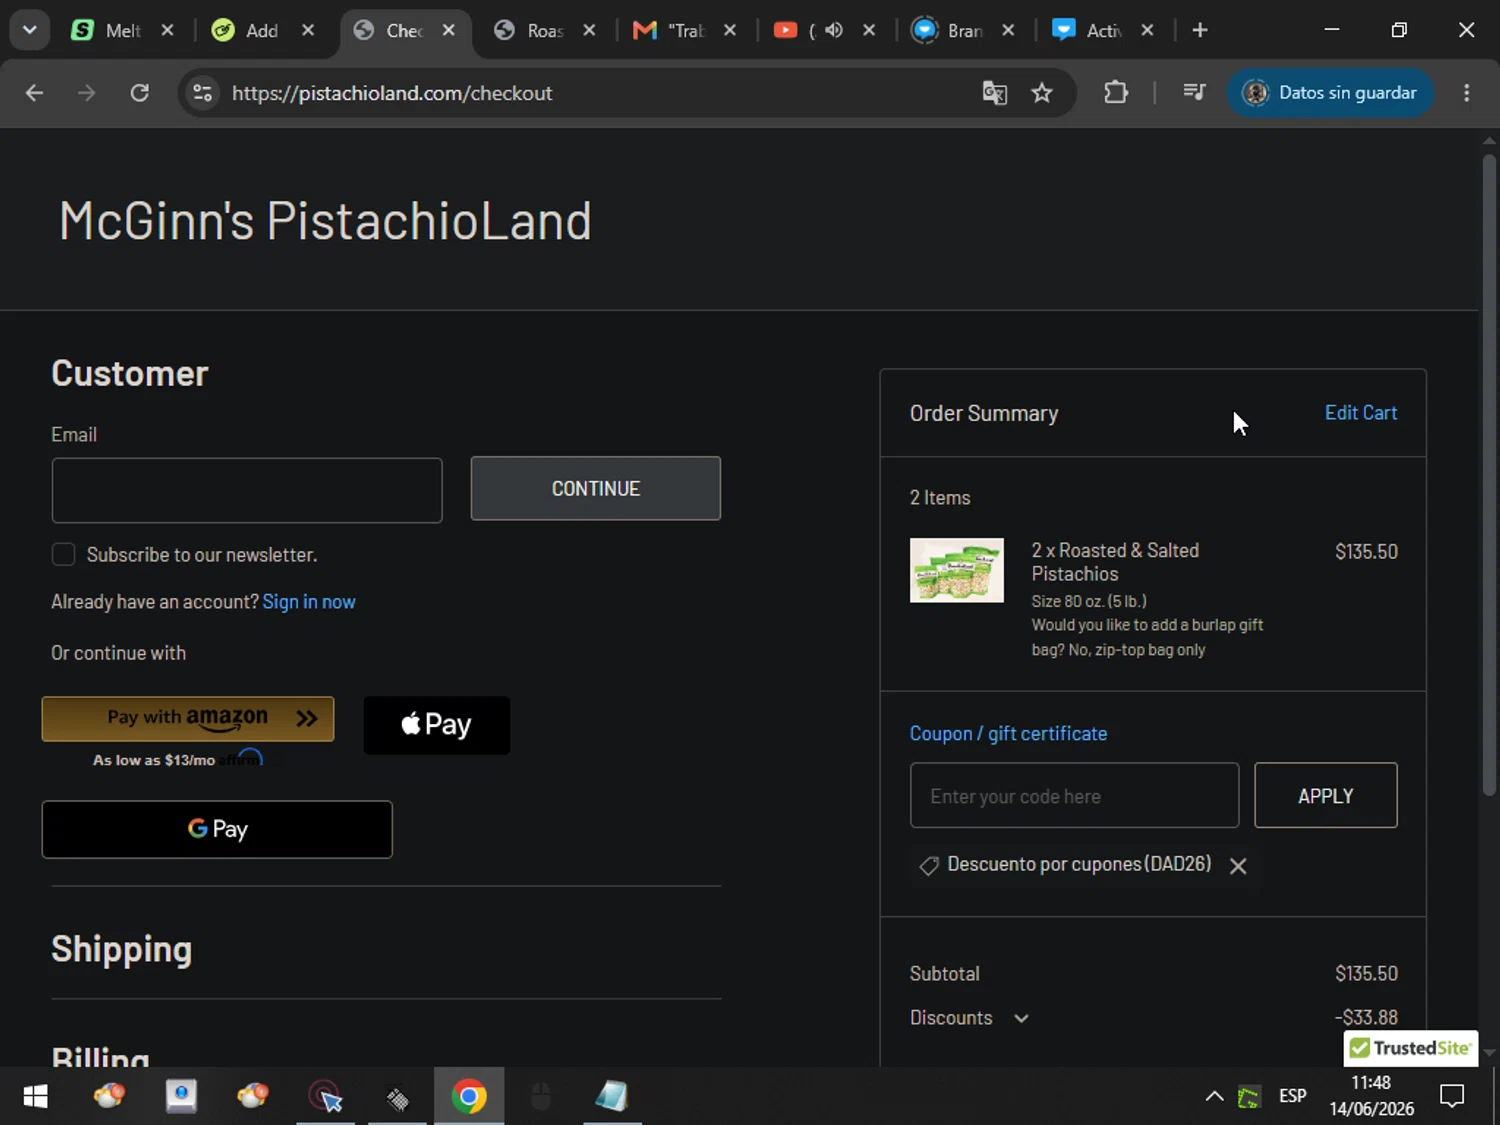Switch to the Melt browser tab
This screenshot has height=1125, width=1500.
[x=122, y=30]
